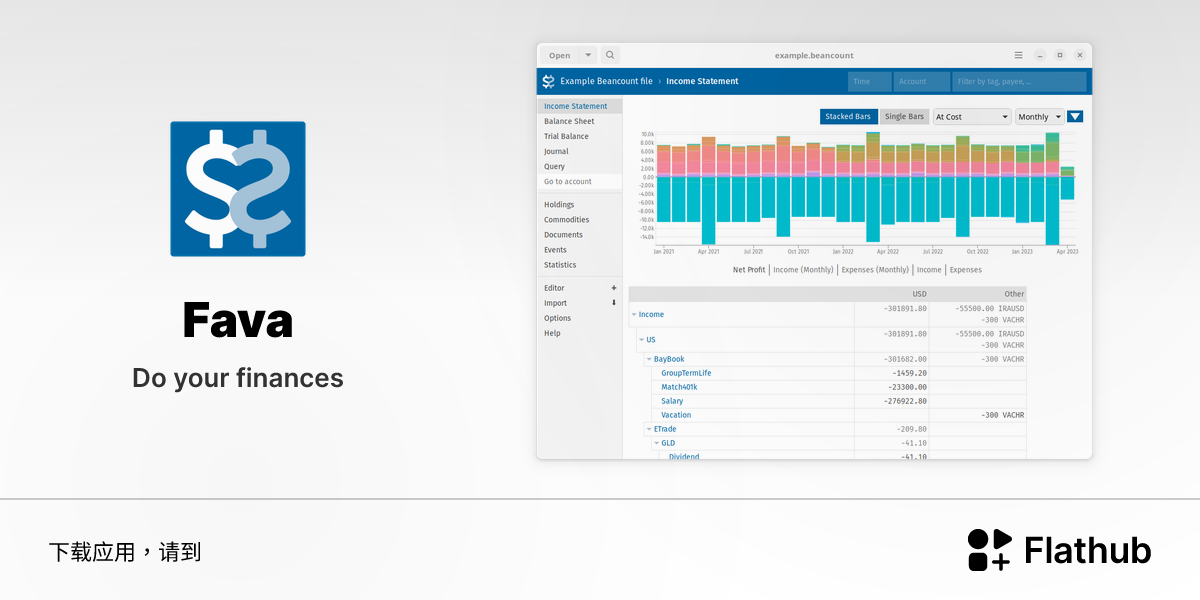The height and width of the screenshot is (600, 1200).
Task: Collapse the GLD account tree row
Action: tap(656, 443)
